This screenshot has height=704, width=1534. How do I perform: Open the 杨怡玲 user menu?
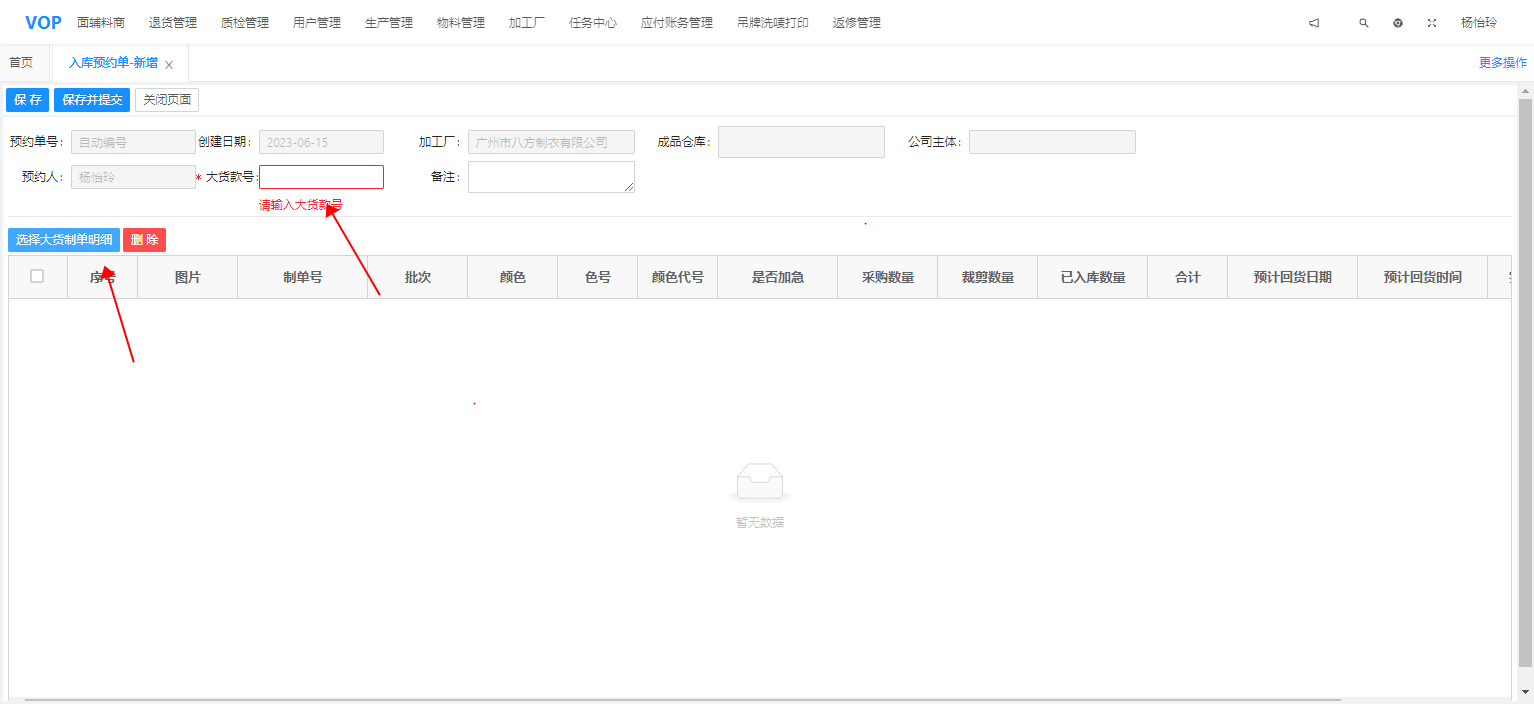(1478, 23)
